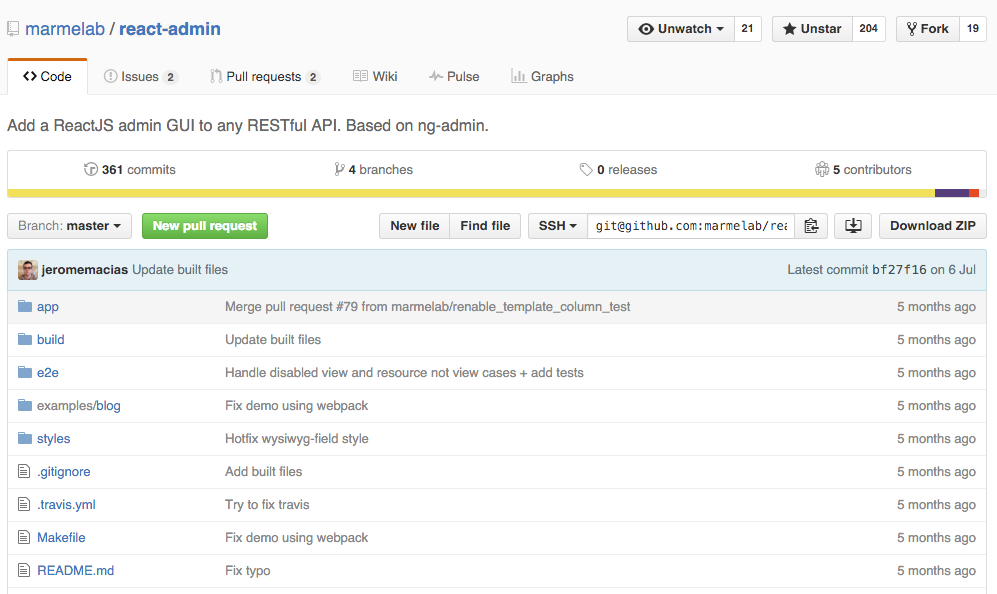The height and width of the screenshot is (594, 997).
Task: Click the .travis.yml file icon
Action: [x=24, y=504]
